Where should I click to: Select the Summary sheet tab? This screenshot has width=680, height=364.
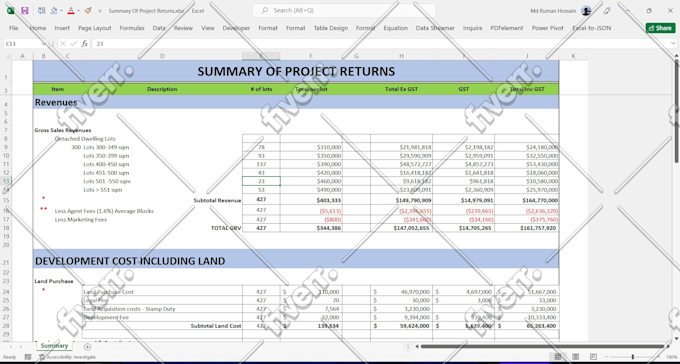pos(54,346)
